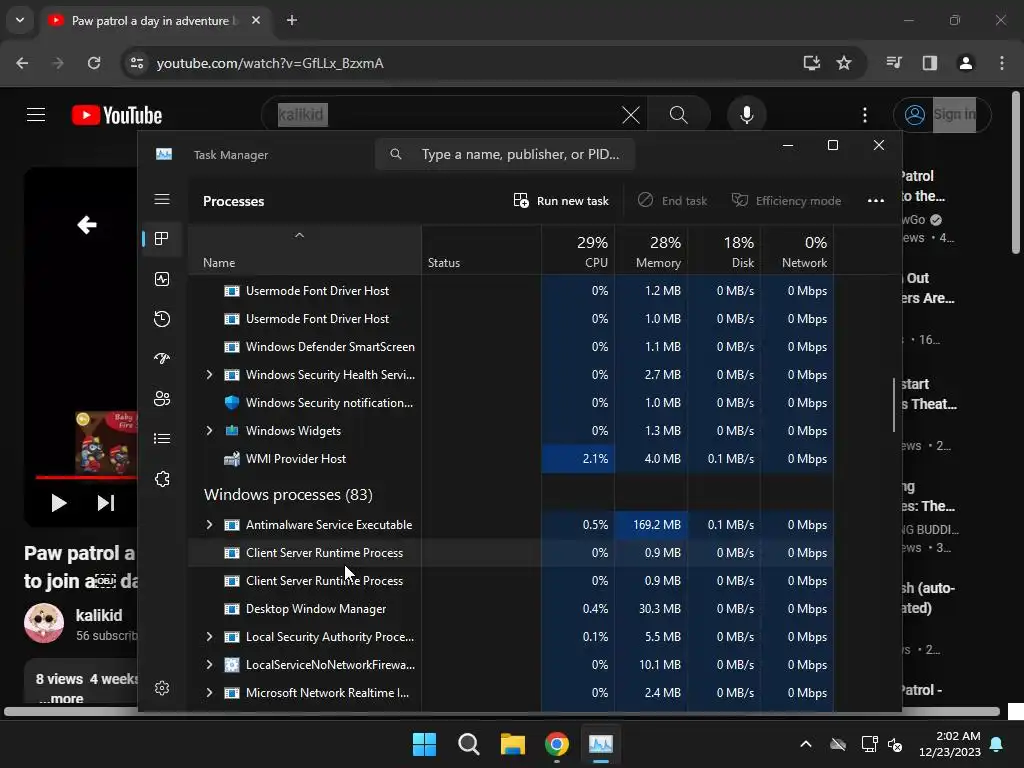The height and width of the screenshot is (768, 1024).
Task: Click End task button
Action: coord(673,200)
